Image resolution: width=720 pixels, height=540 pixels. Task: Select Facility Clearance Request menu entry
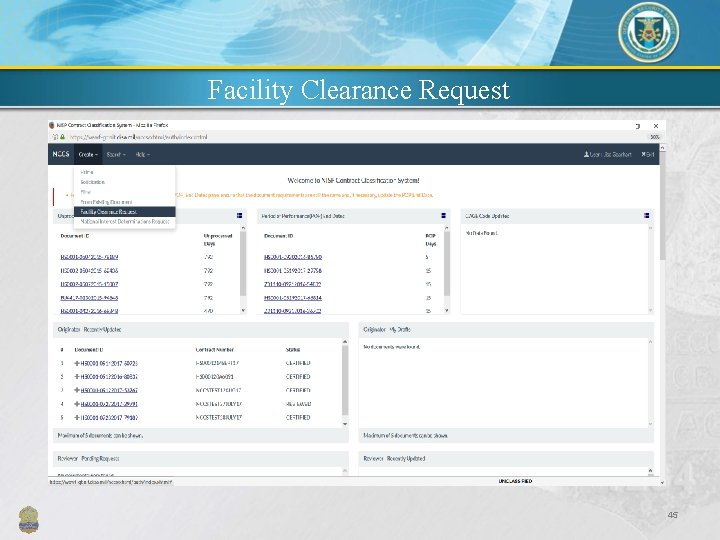point(124,212)
